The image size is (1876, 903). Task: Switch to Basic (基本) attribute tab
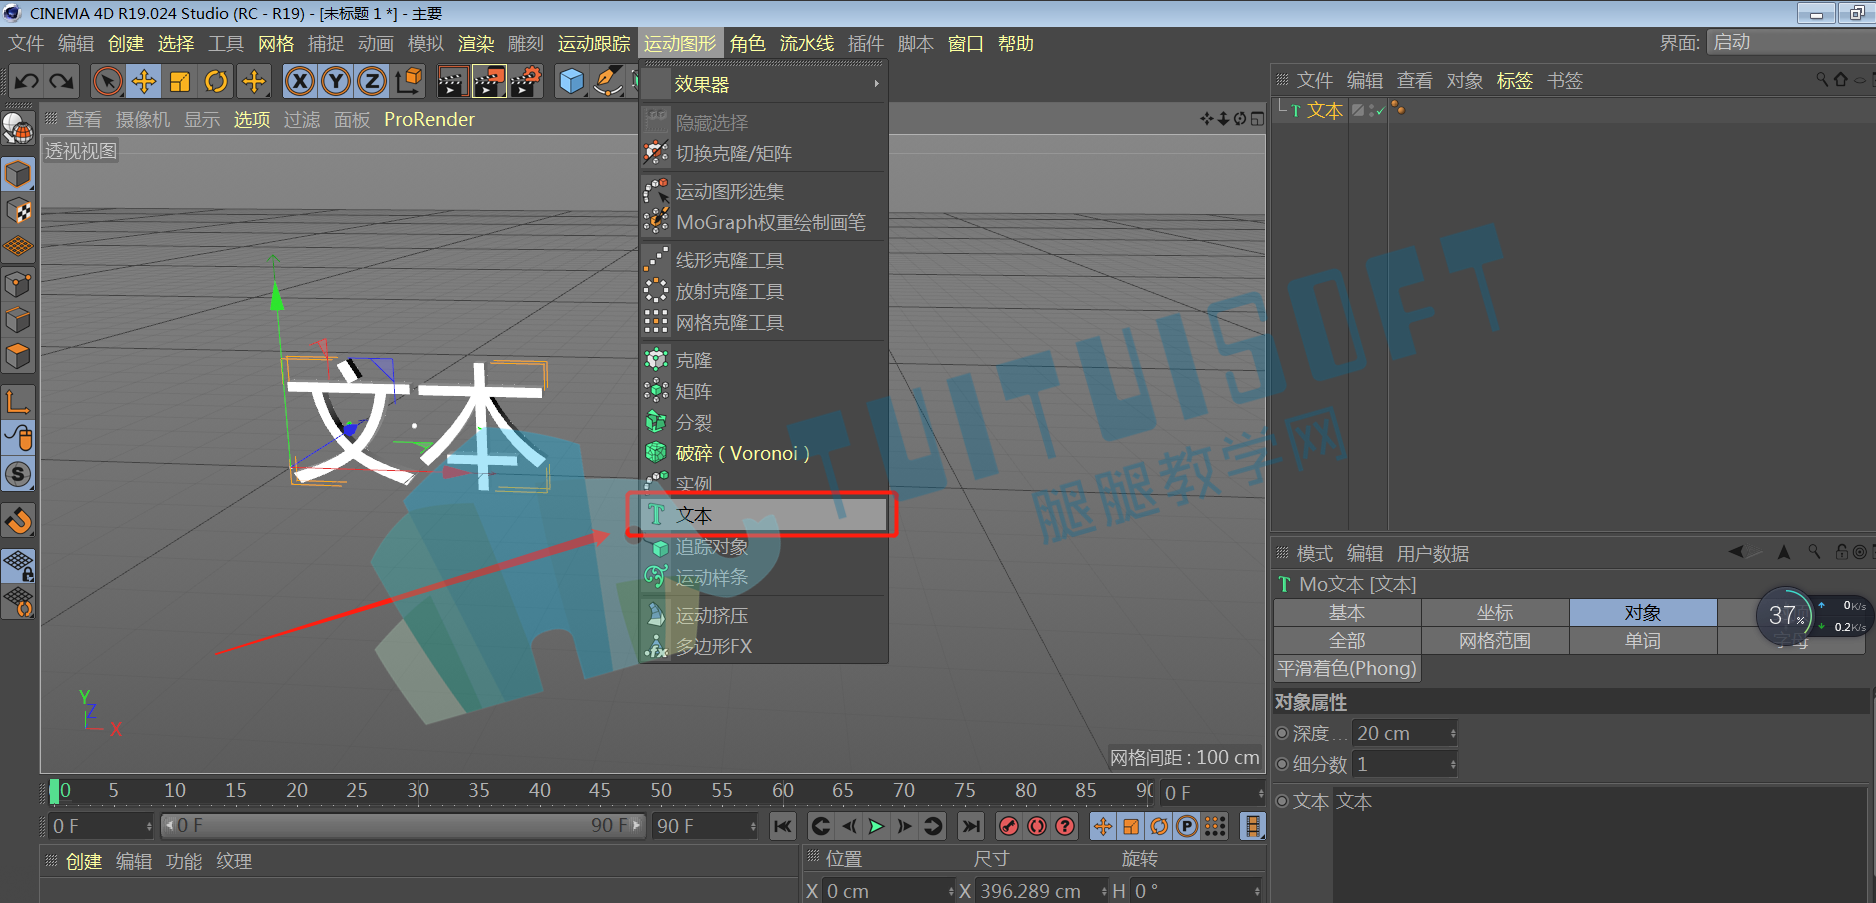pos(1347,612)
